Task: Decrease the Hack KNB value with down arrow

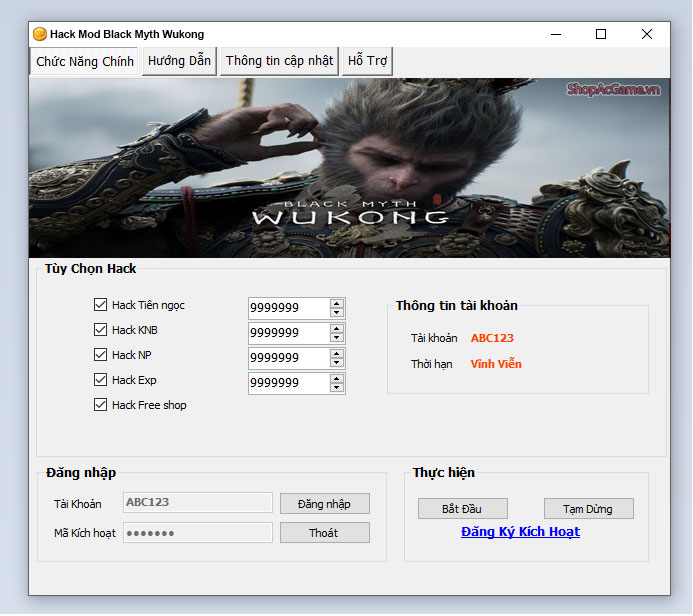Action: click(337, 338)
